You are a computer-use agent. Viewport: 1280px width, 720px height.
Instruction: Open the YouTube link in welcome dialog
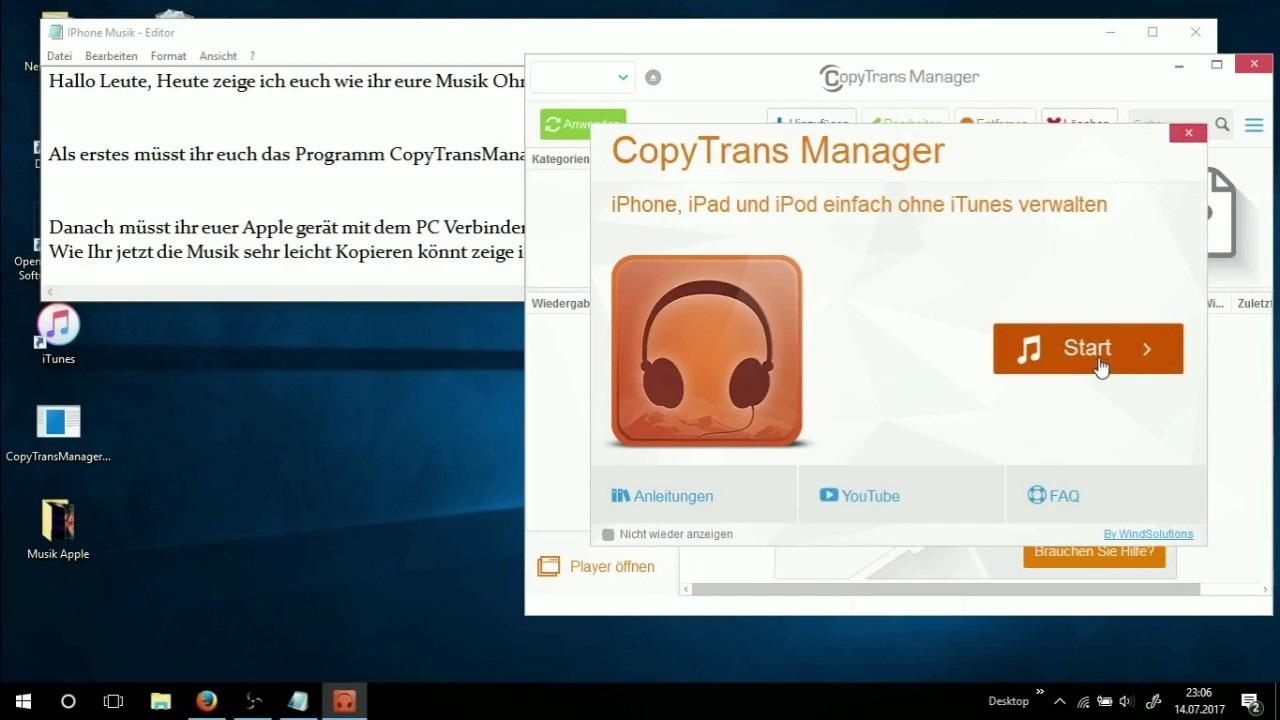click(860, 496)
